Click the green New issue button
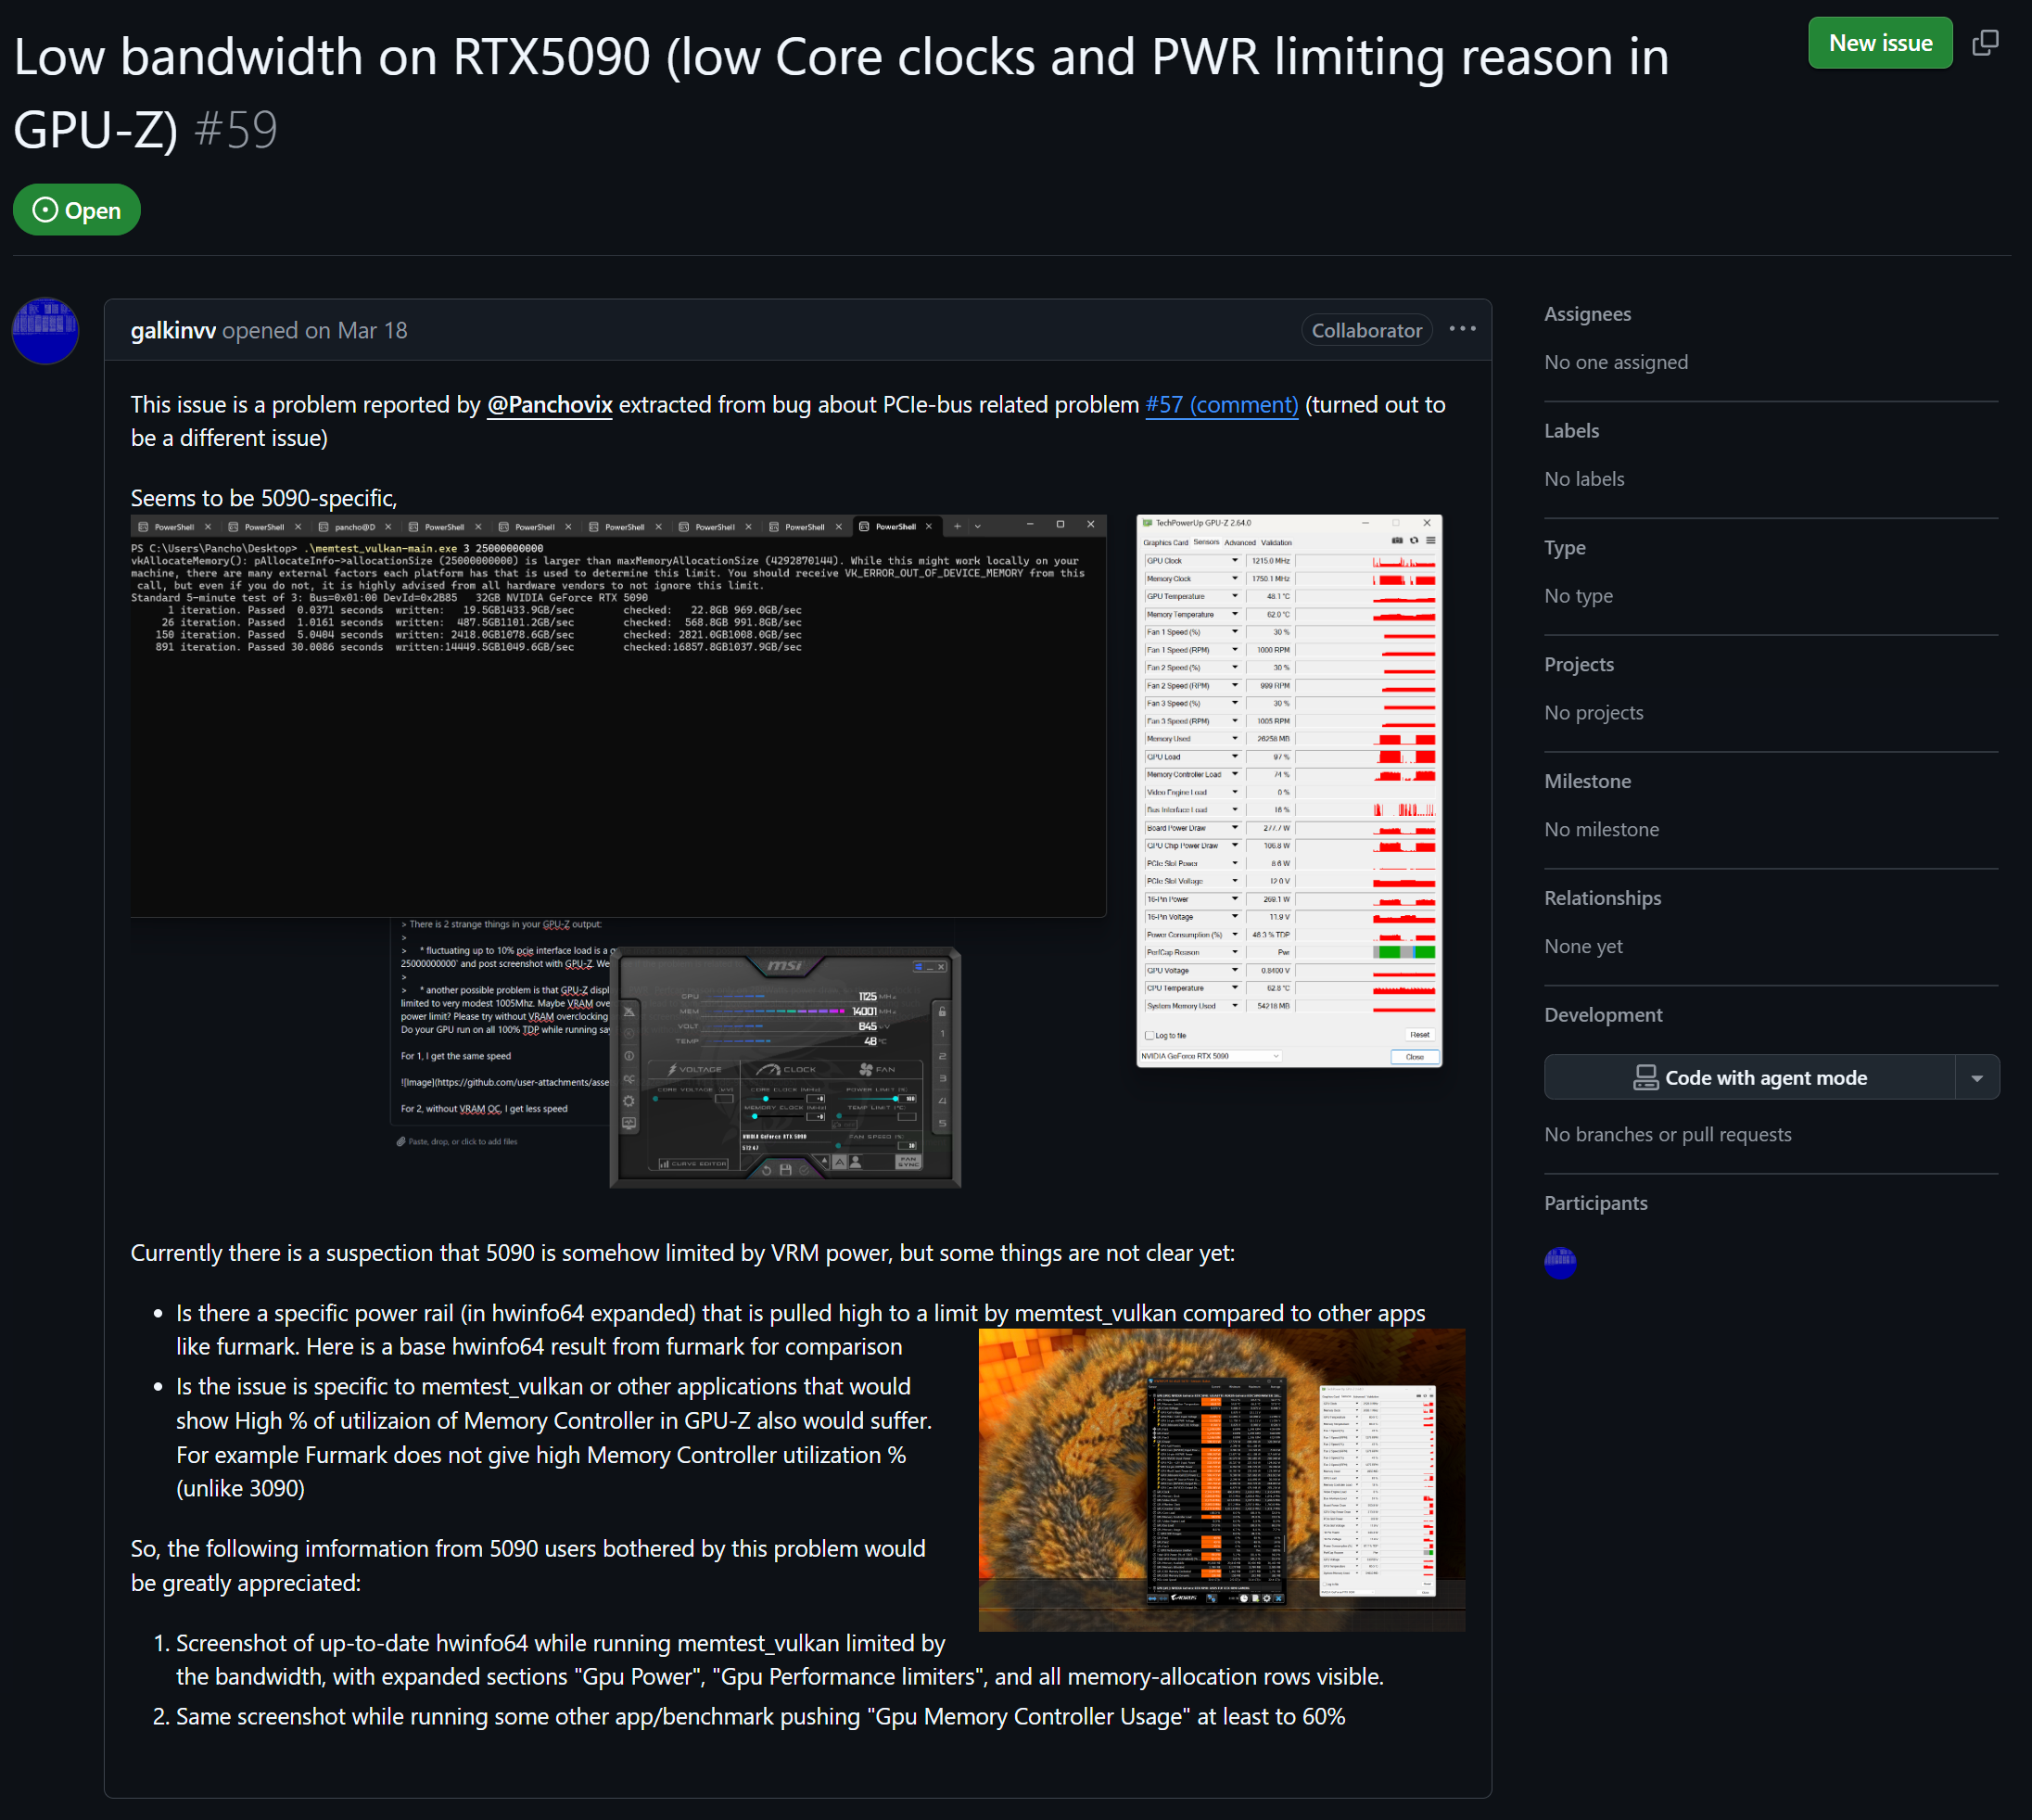Screen dimensions: 2032x1820 [x=1879, y=43]
